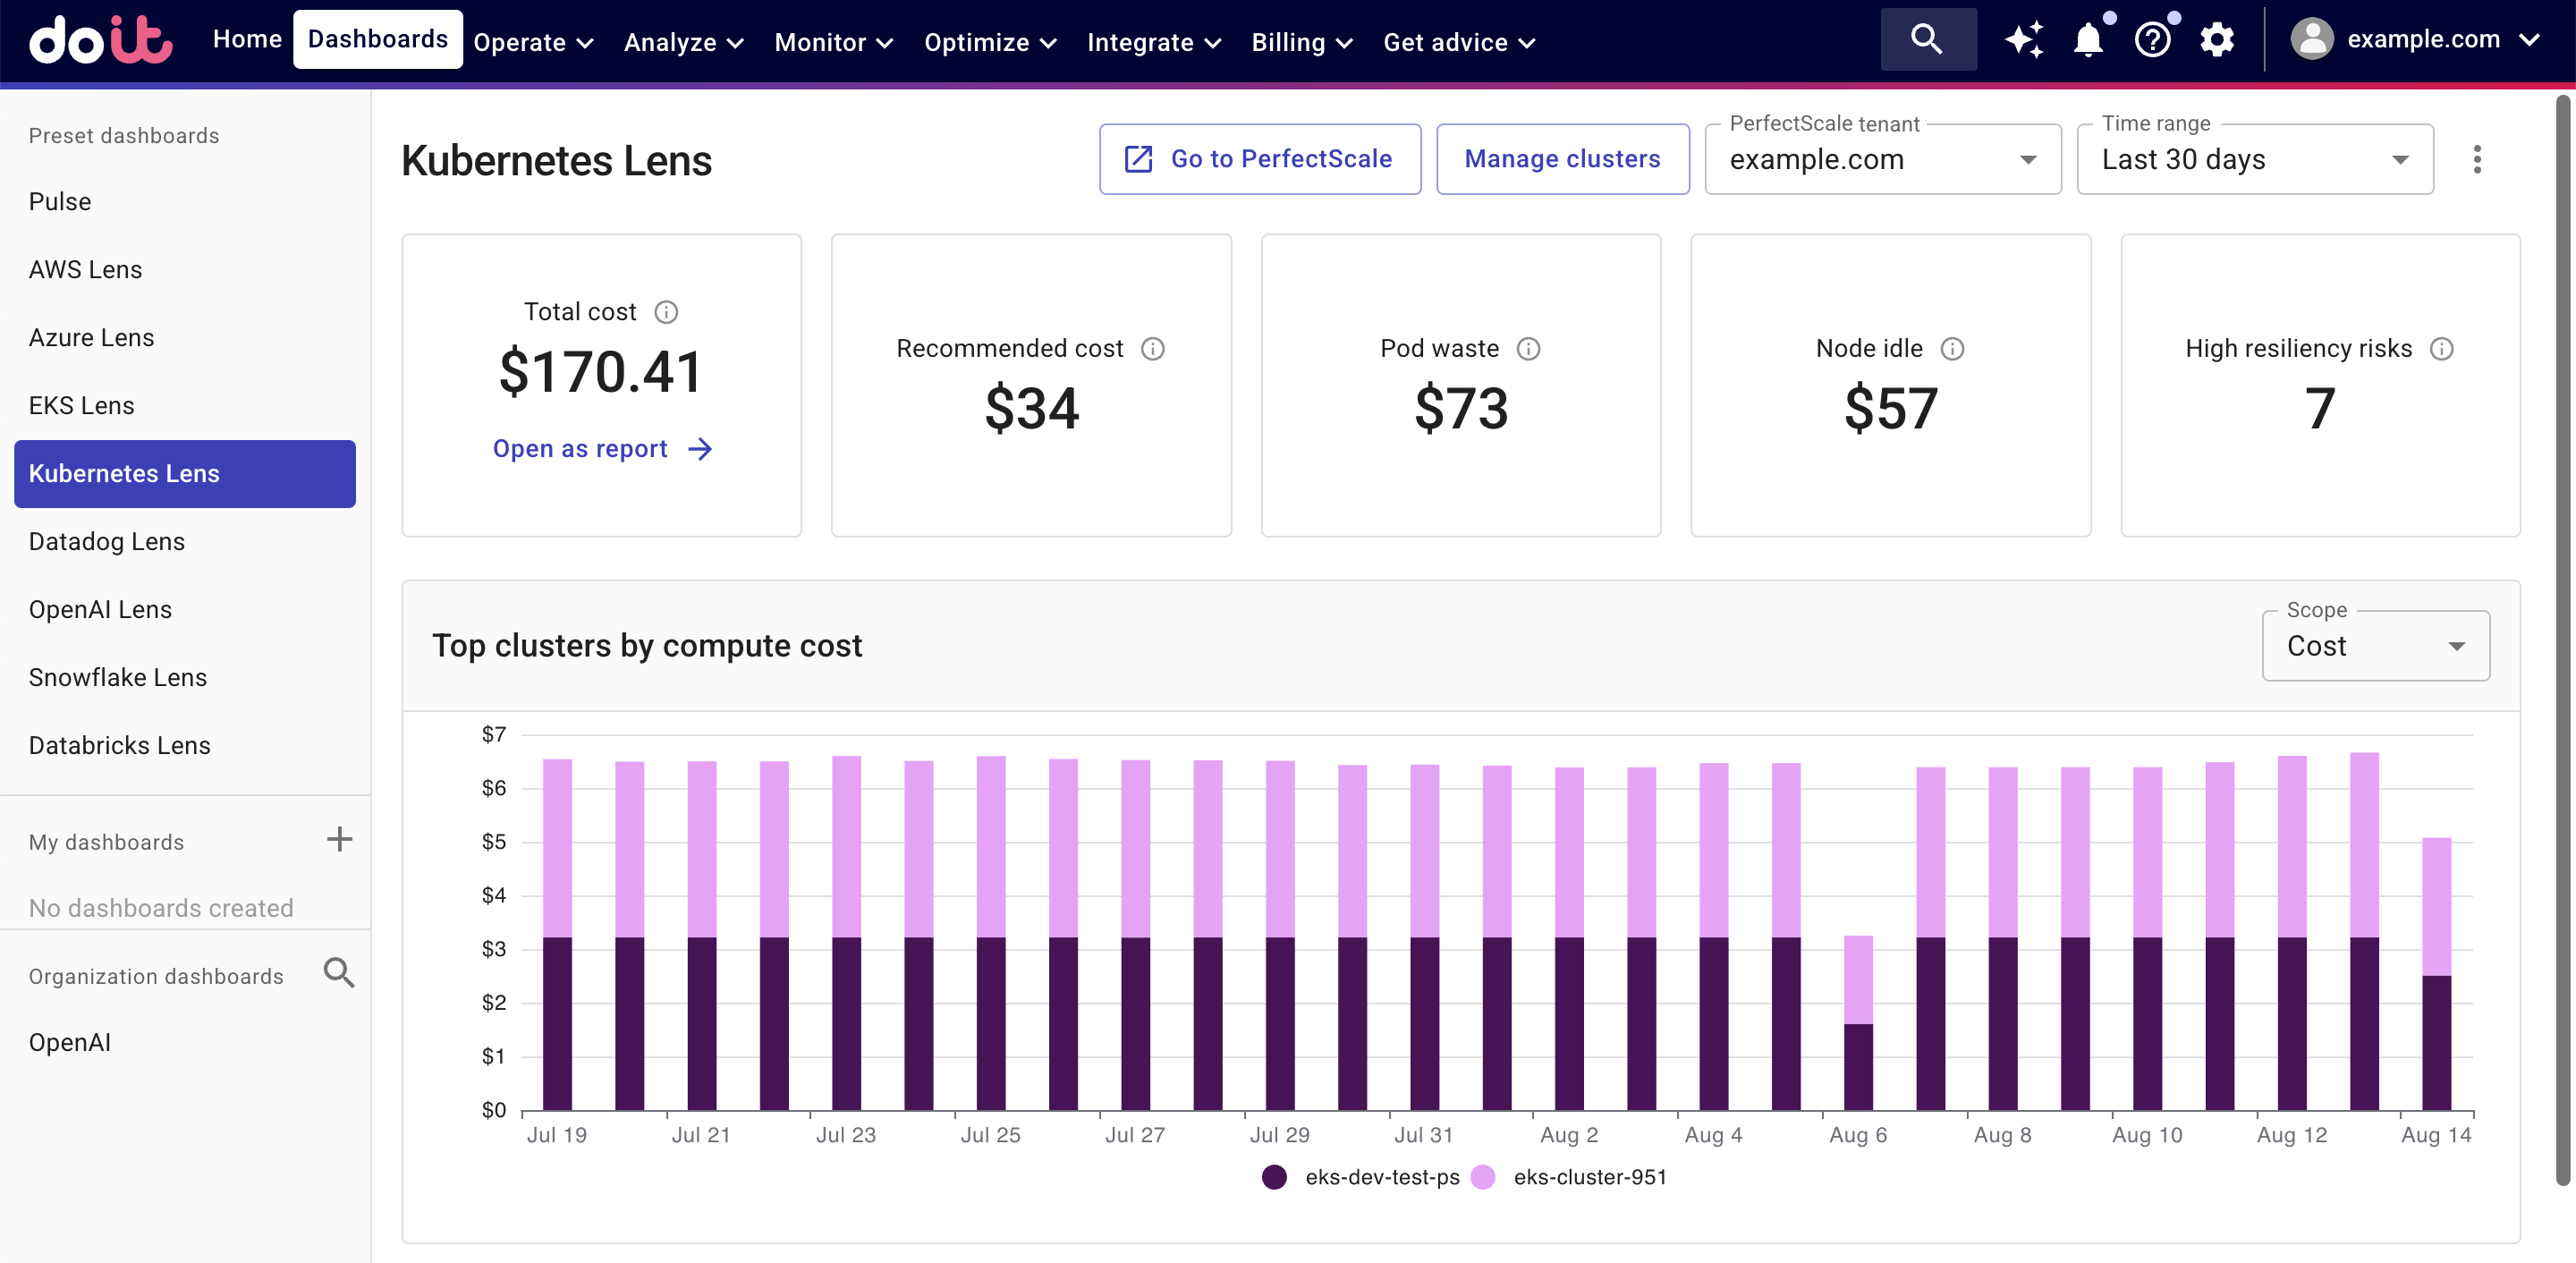Click the Aug 14 bar in chart
2576x1263 pixels.
tap(2436, 974)
